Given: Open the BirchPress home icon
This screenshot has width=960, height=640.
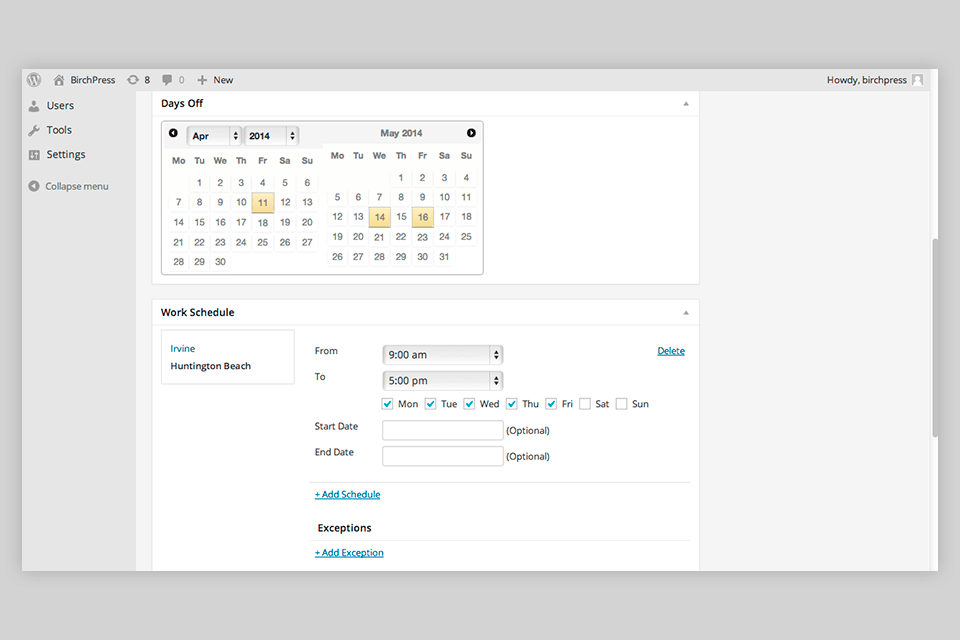Looking at the screenshot, I should pyautogui.click(x=59, y=80).
